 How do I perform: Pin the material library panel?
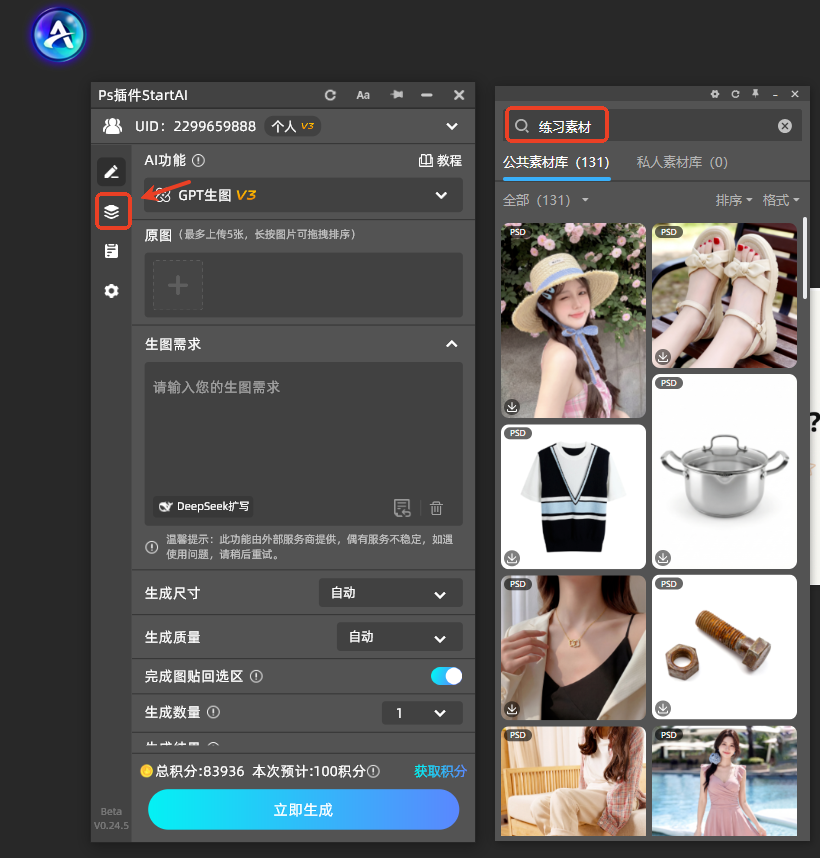(x=755, y=94)
